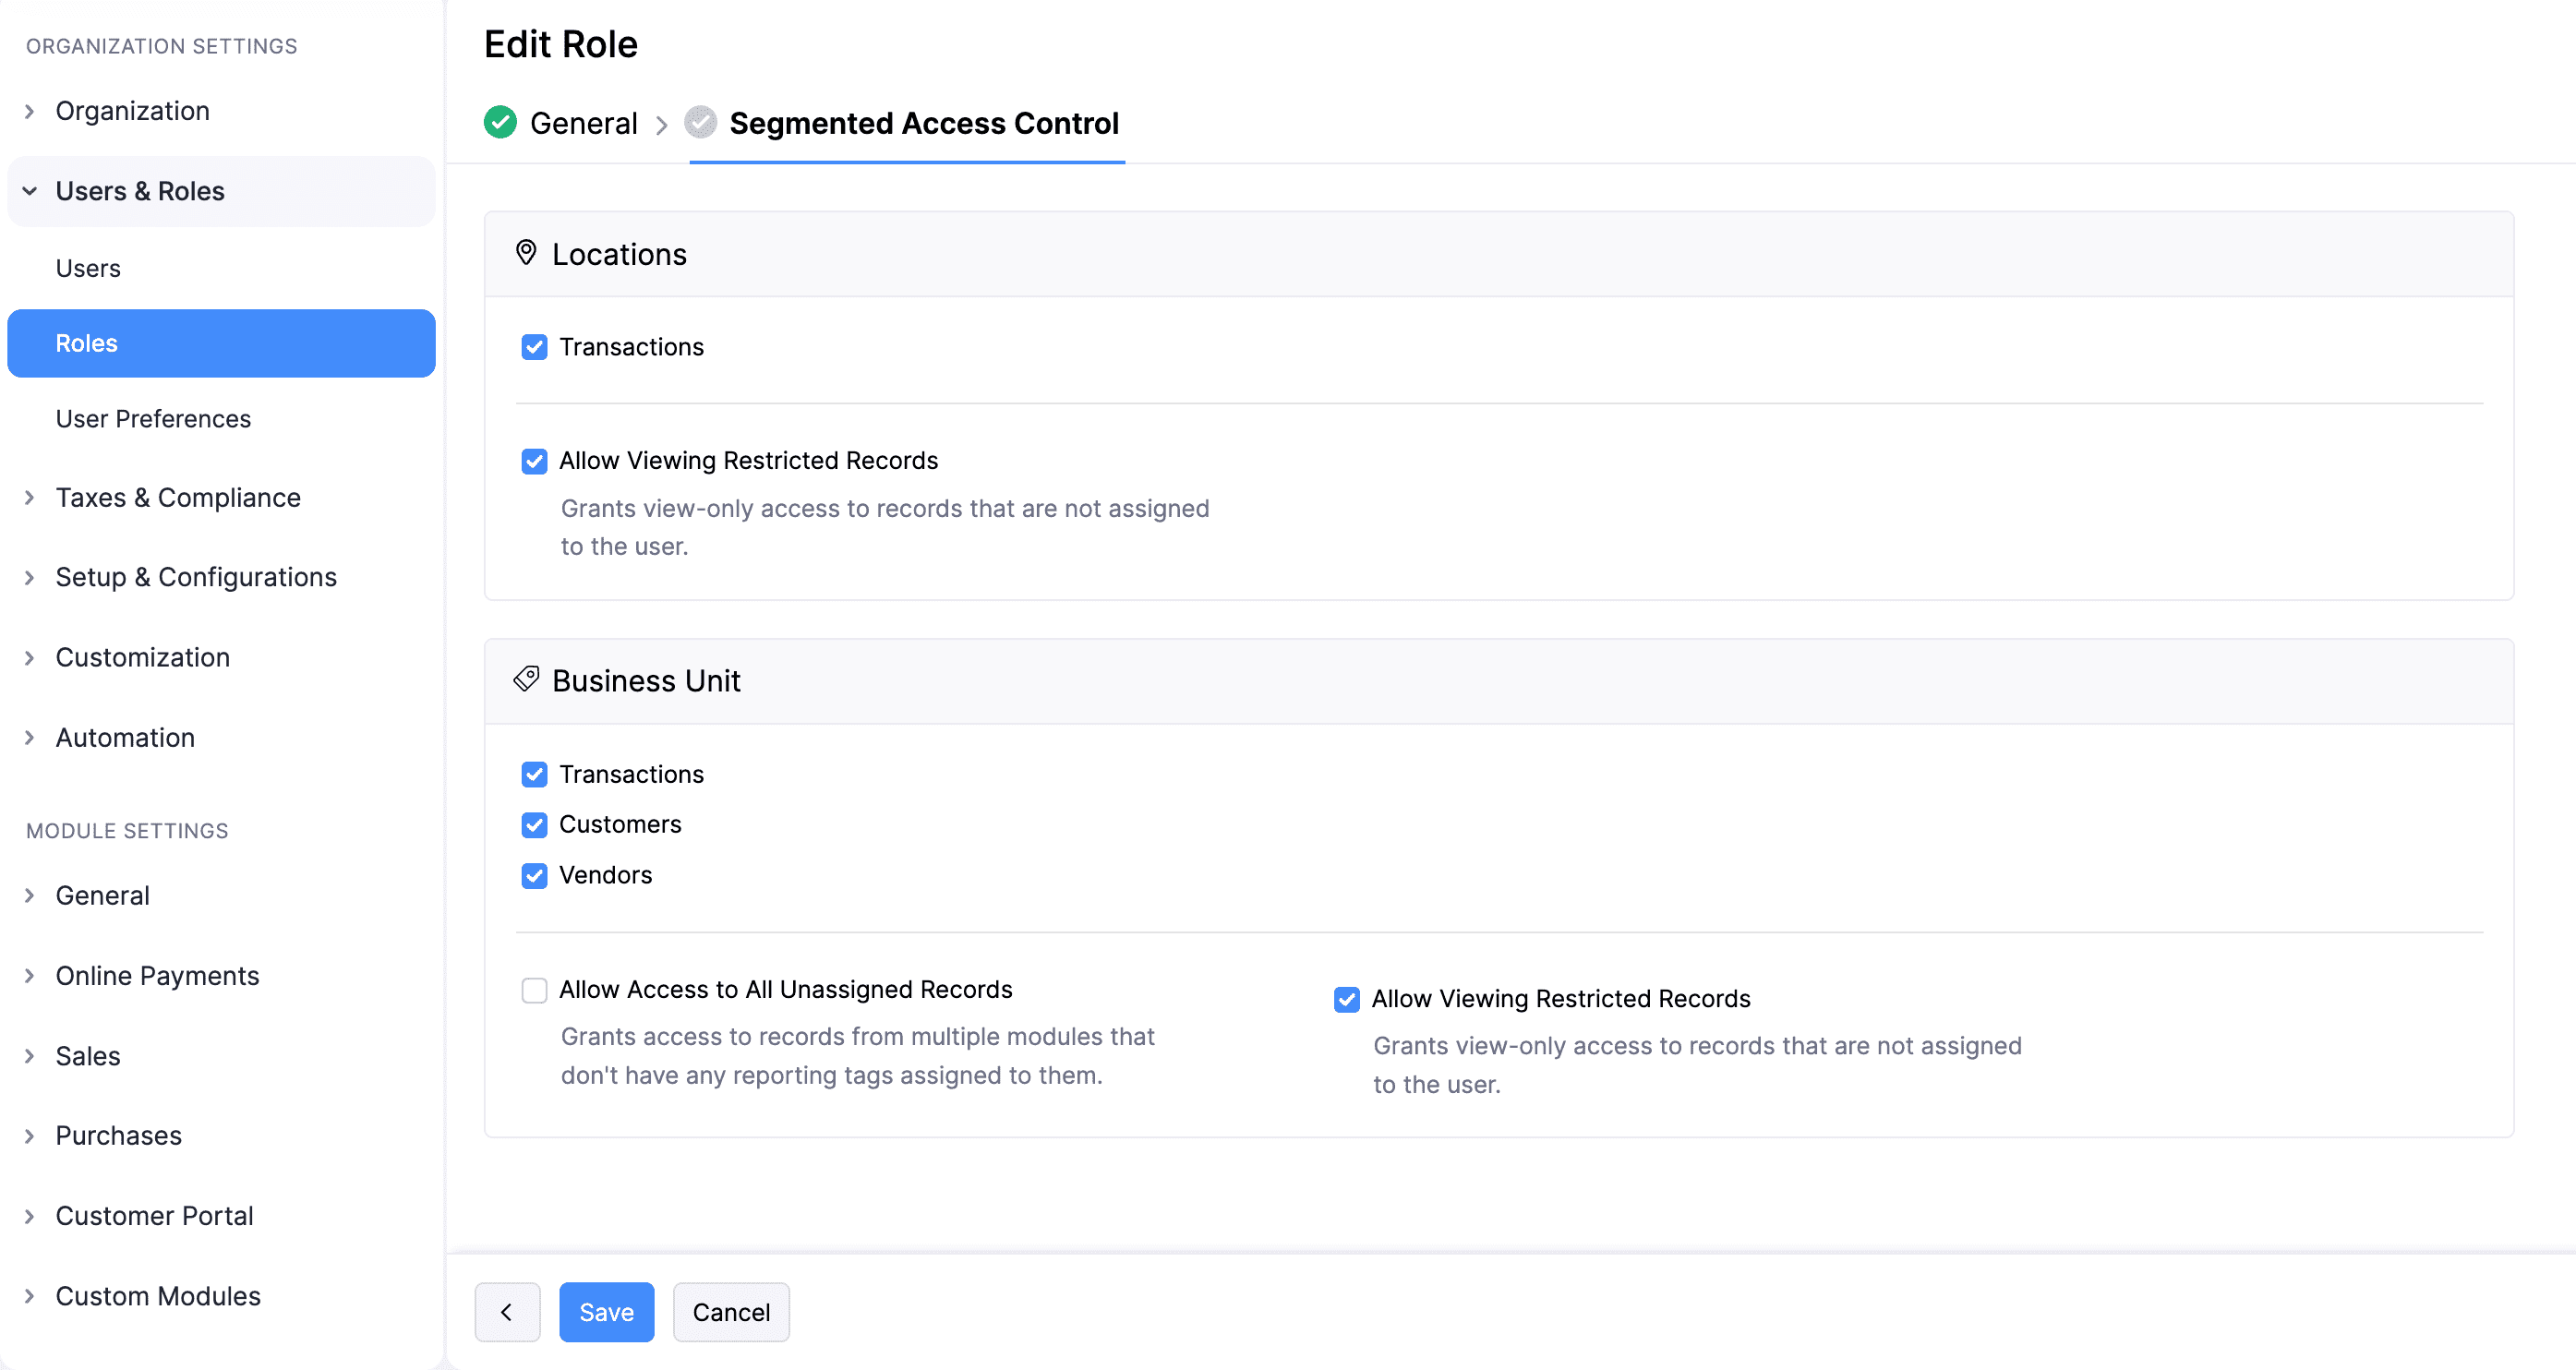Click the green checkmark next to General
This screenshot has height=1370, width=2576.
coord(499,122)
